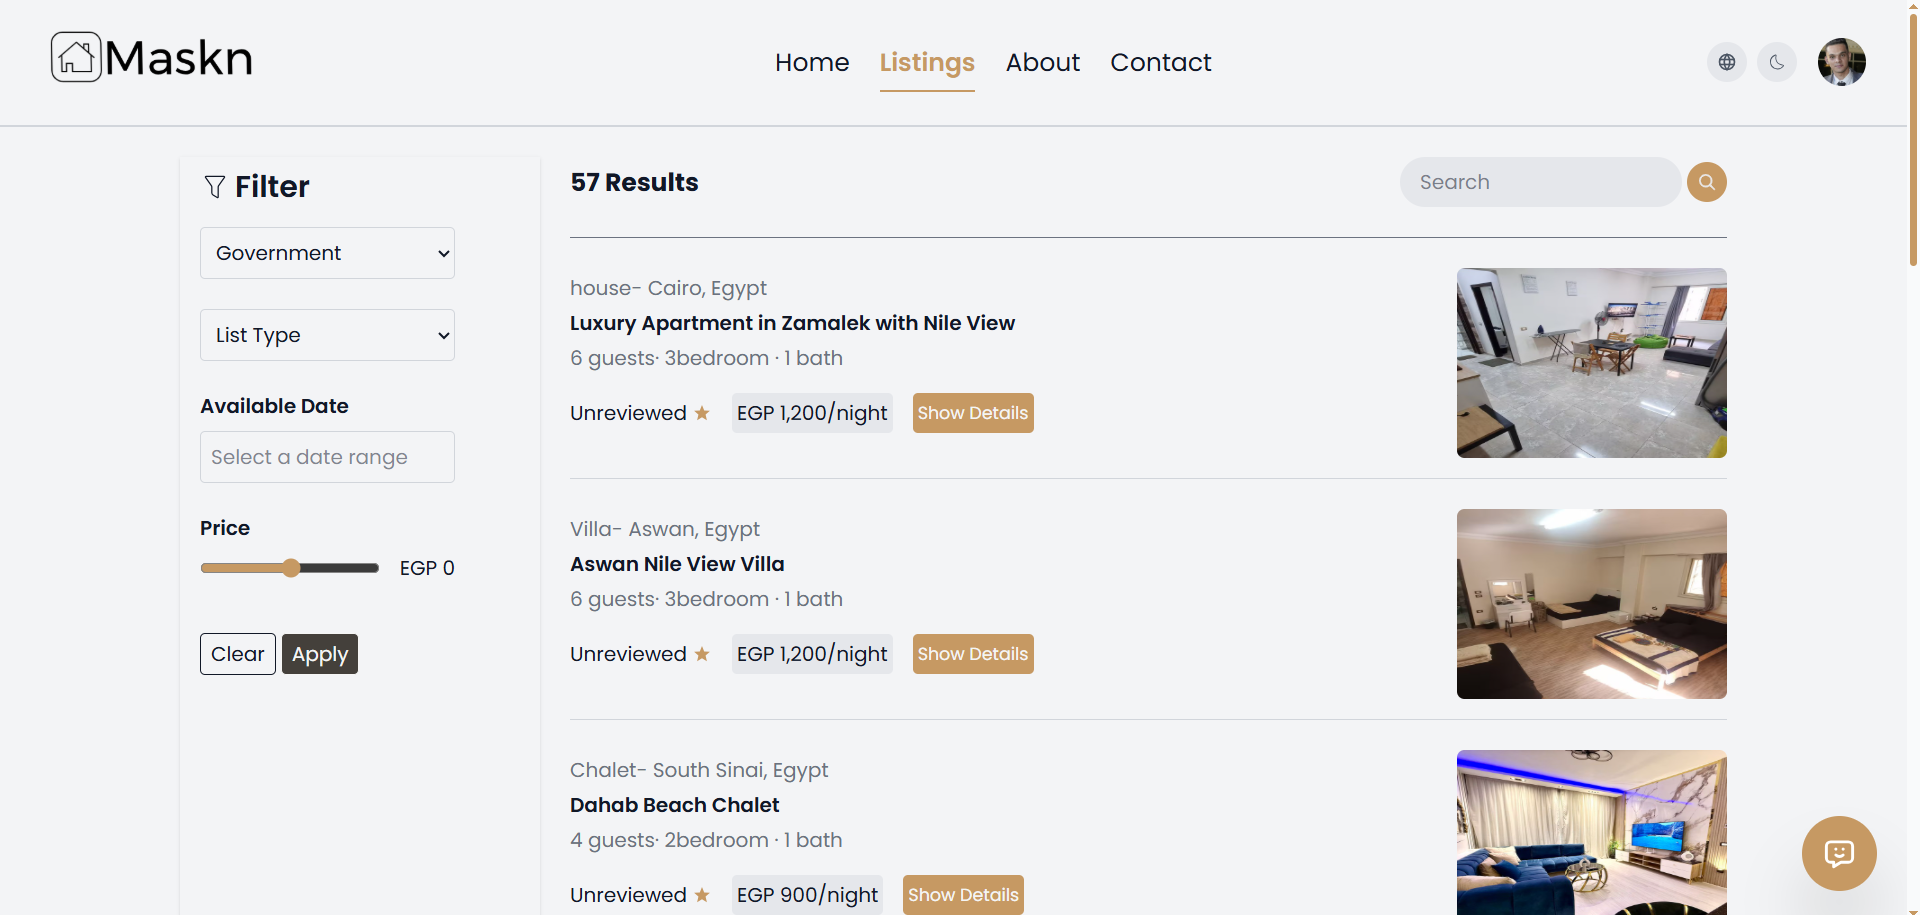
Task: Open the About page
Action: coord(1043,62)
